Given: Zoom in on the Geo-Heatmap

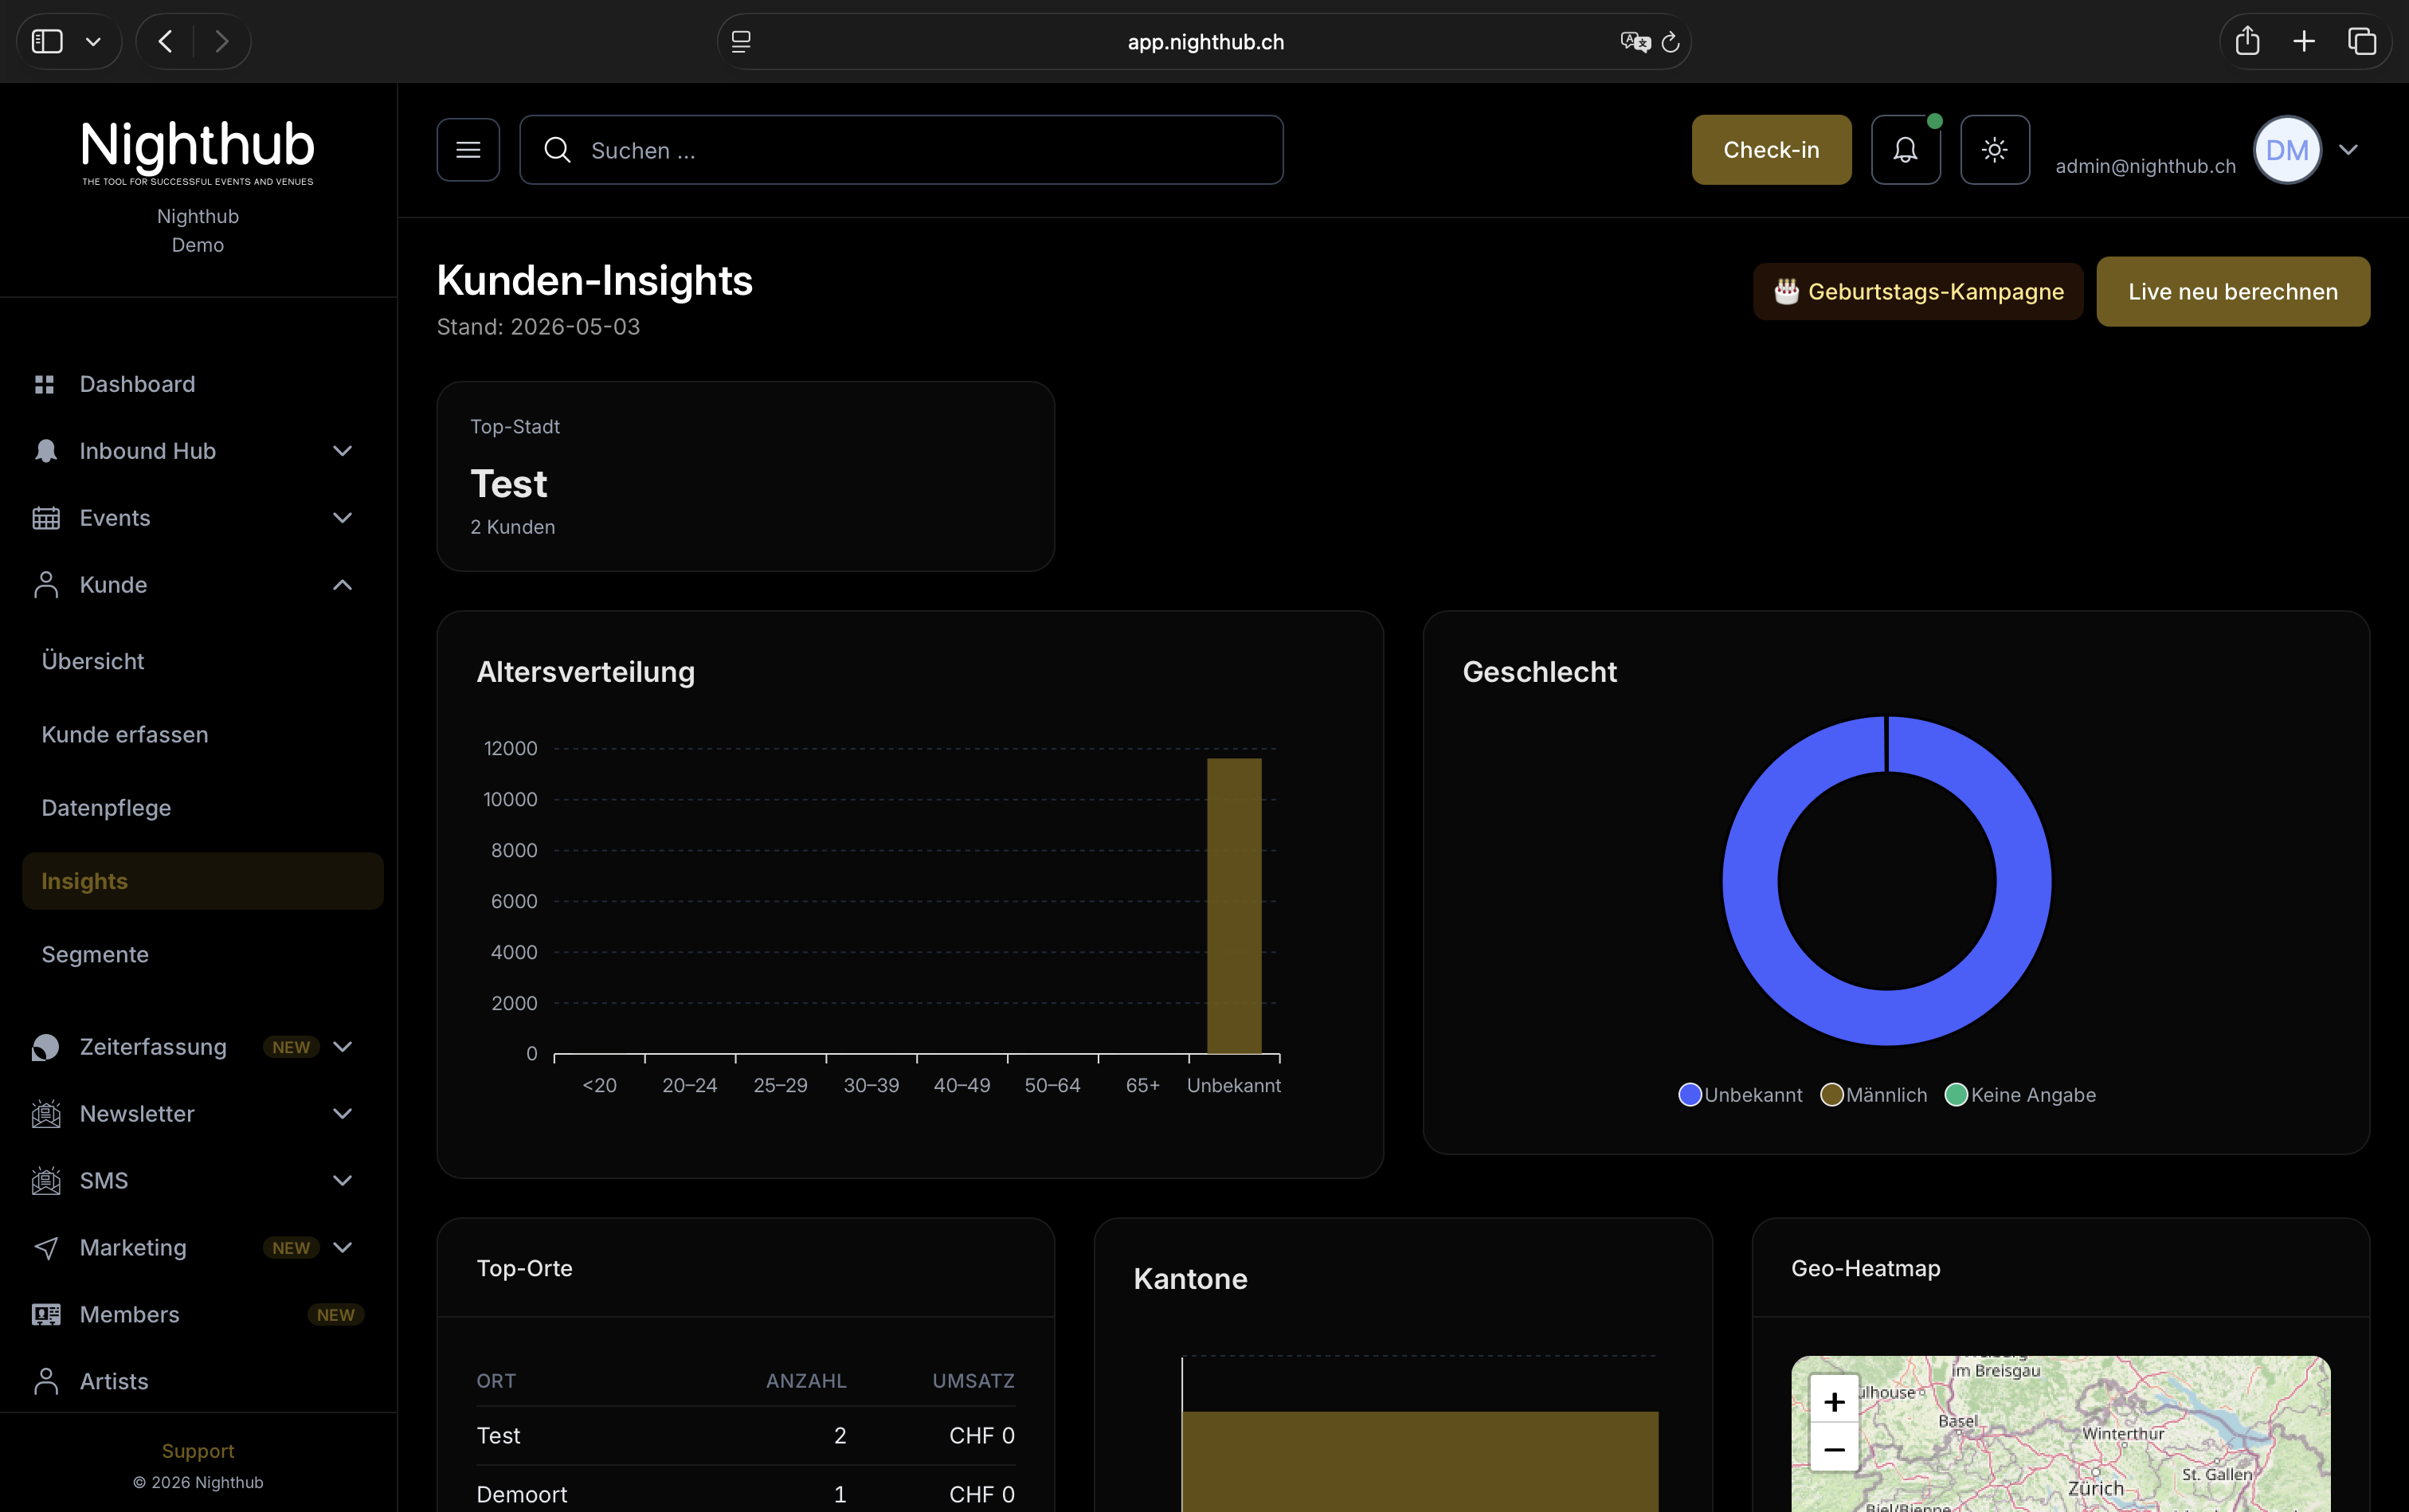Looking at the screenshot, I should [x=1834, y=1402].
